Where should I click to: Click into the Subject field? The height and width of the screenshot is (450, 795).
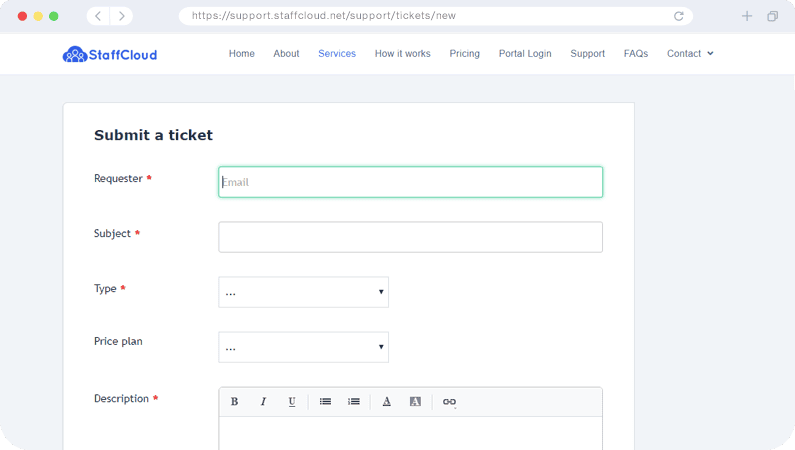tap(411, 237)
